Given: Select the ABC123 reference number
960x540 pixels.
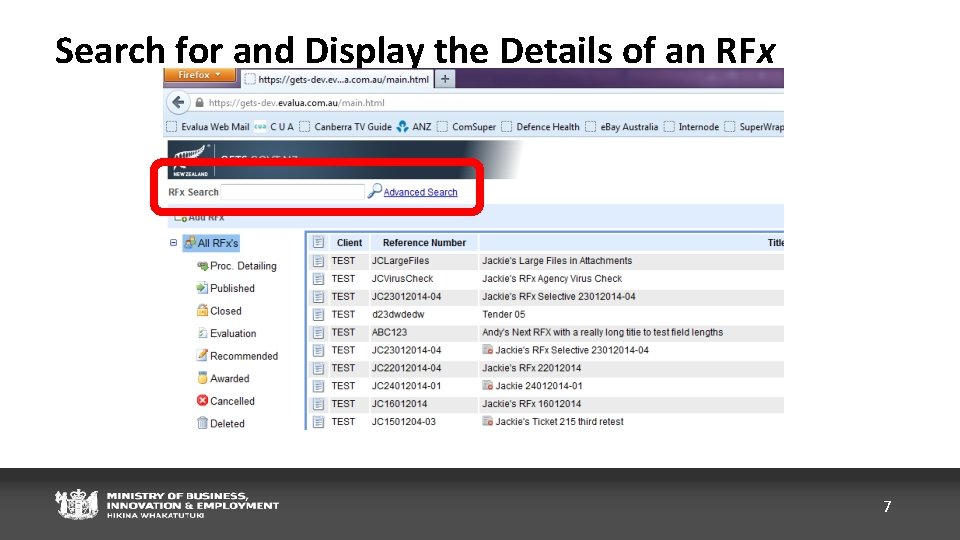Looking at the screenshot, I should tap(389, 332).
